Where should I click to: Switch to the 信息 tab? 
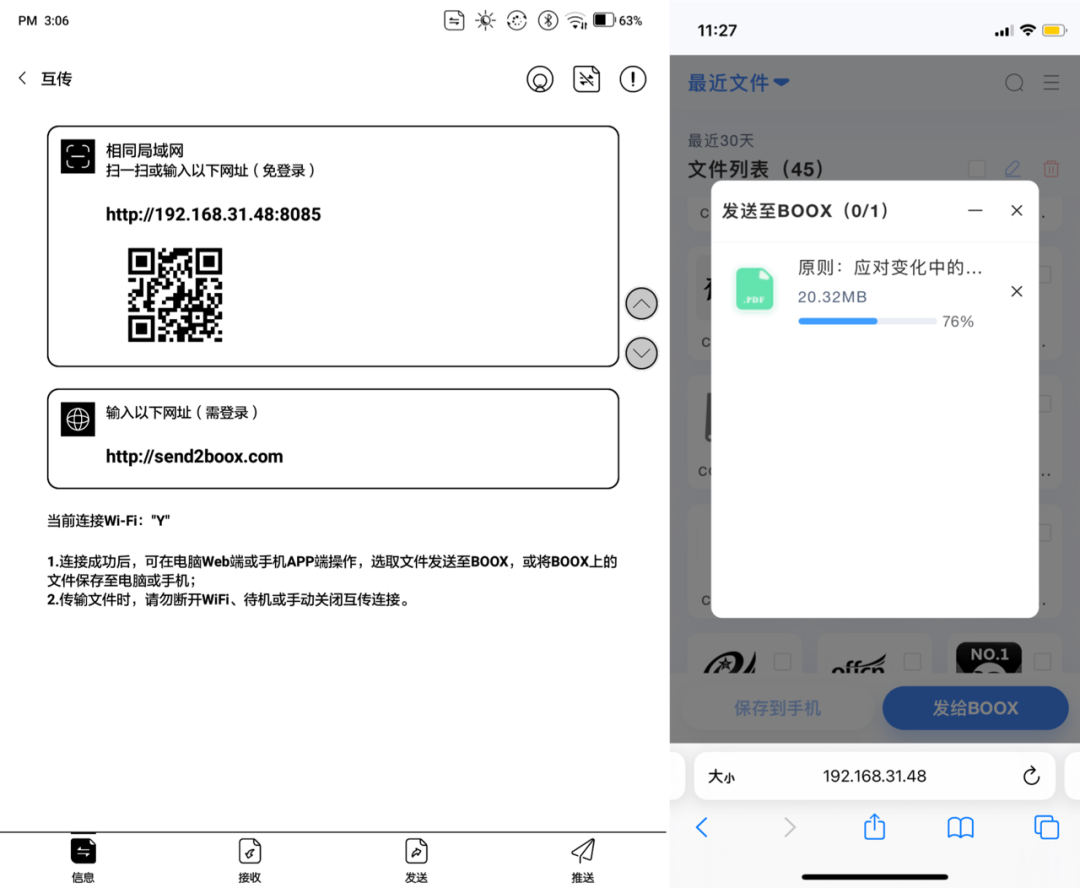click(x=83, y=859)
